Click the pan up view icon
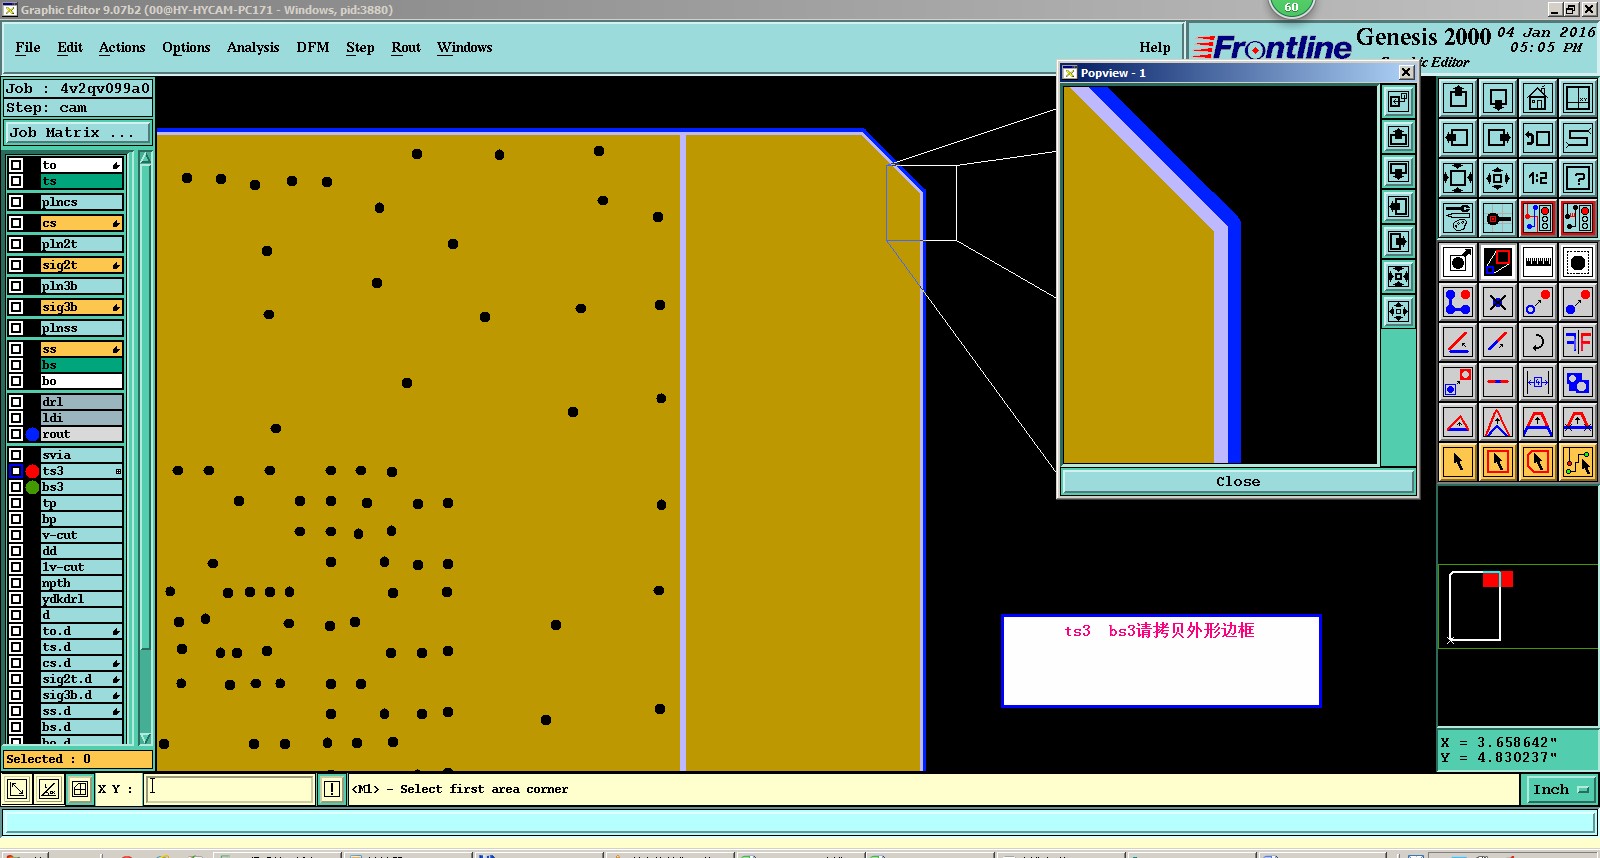Screen dimensions: 1600x858 pyautogui.click(x=1458, y=98)
